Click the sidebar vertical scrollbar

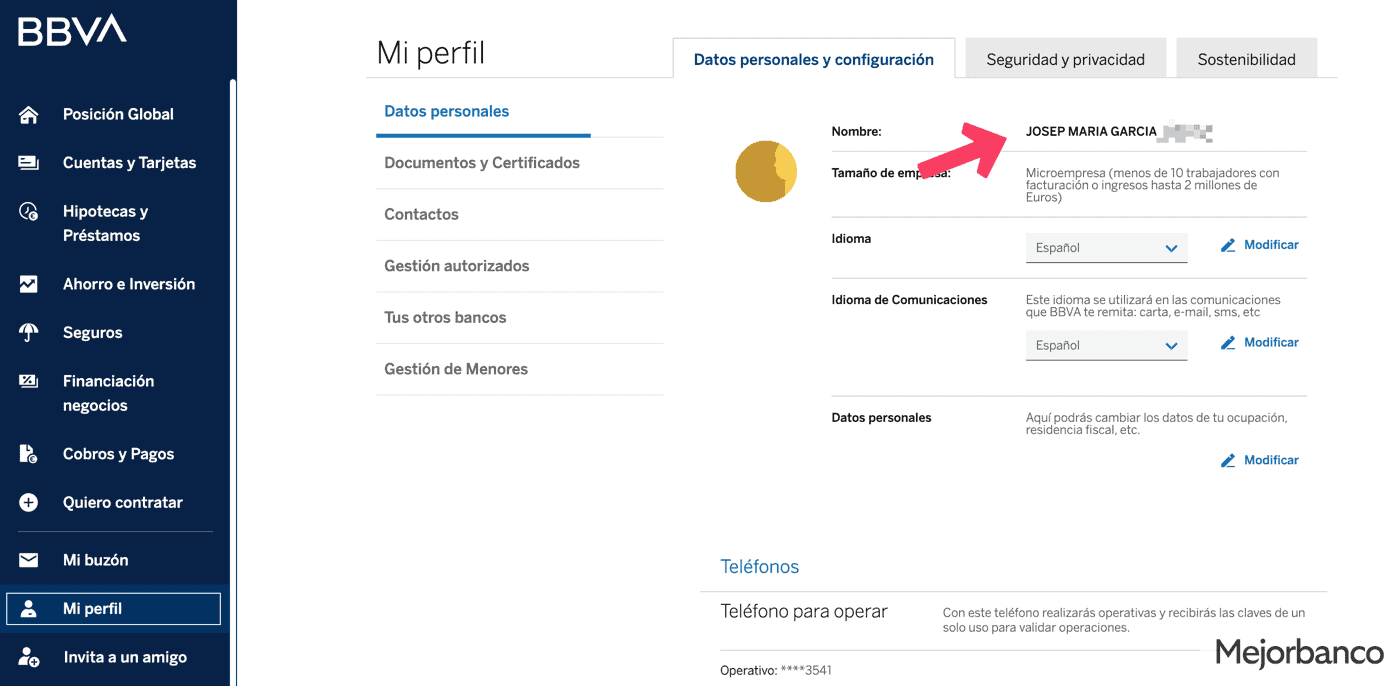pyautogui.click(x=233, y=380)
